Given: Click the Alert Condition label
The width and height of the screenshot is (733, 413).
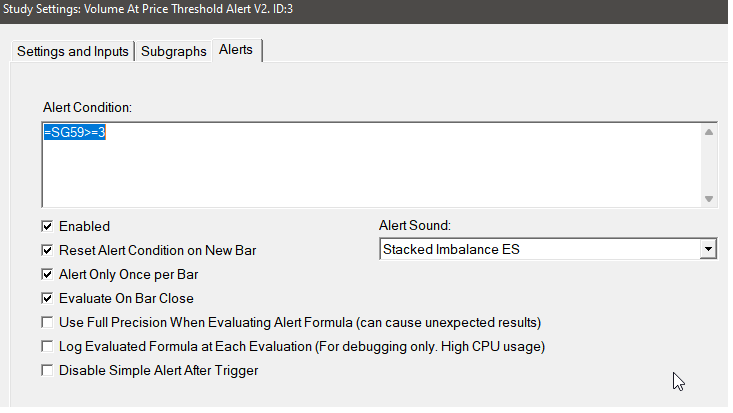Looking at the screenshot, I should [x=87, y=108].
